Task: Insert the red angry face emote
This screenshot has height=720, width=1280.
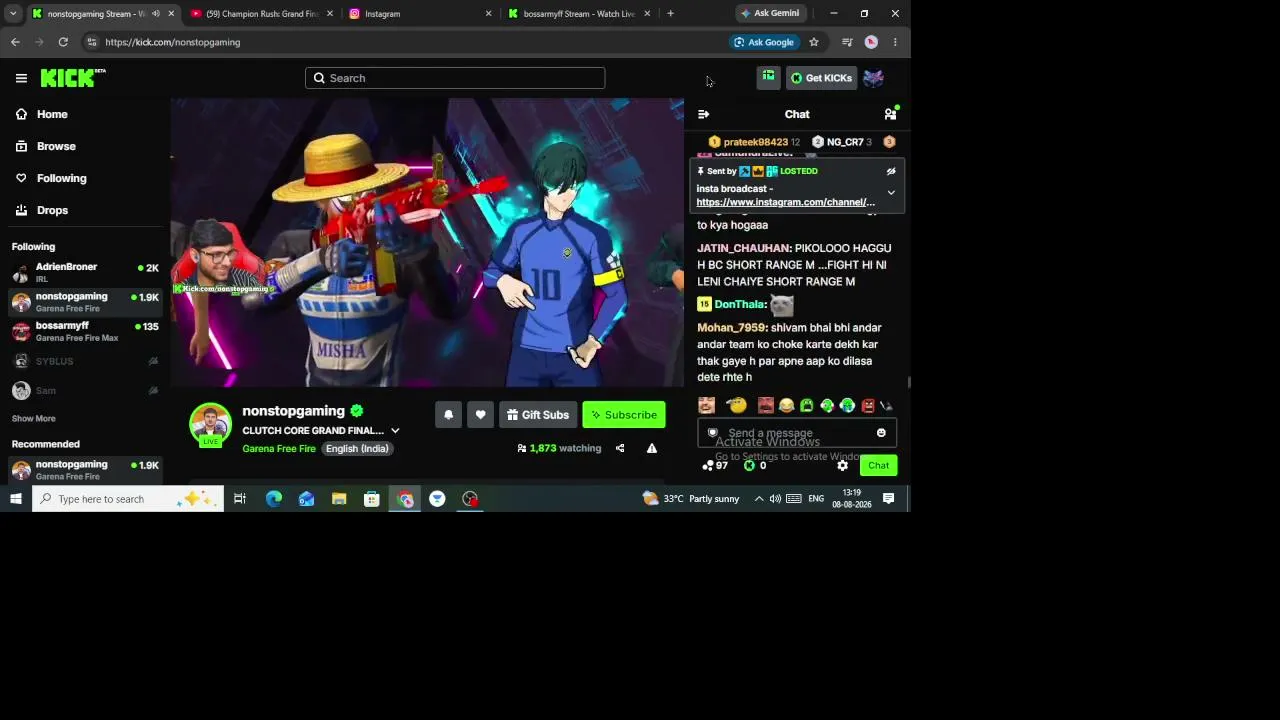Action: pyautogui.click(x=867, y=405)
